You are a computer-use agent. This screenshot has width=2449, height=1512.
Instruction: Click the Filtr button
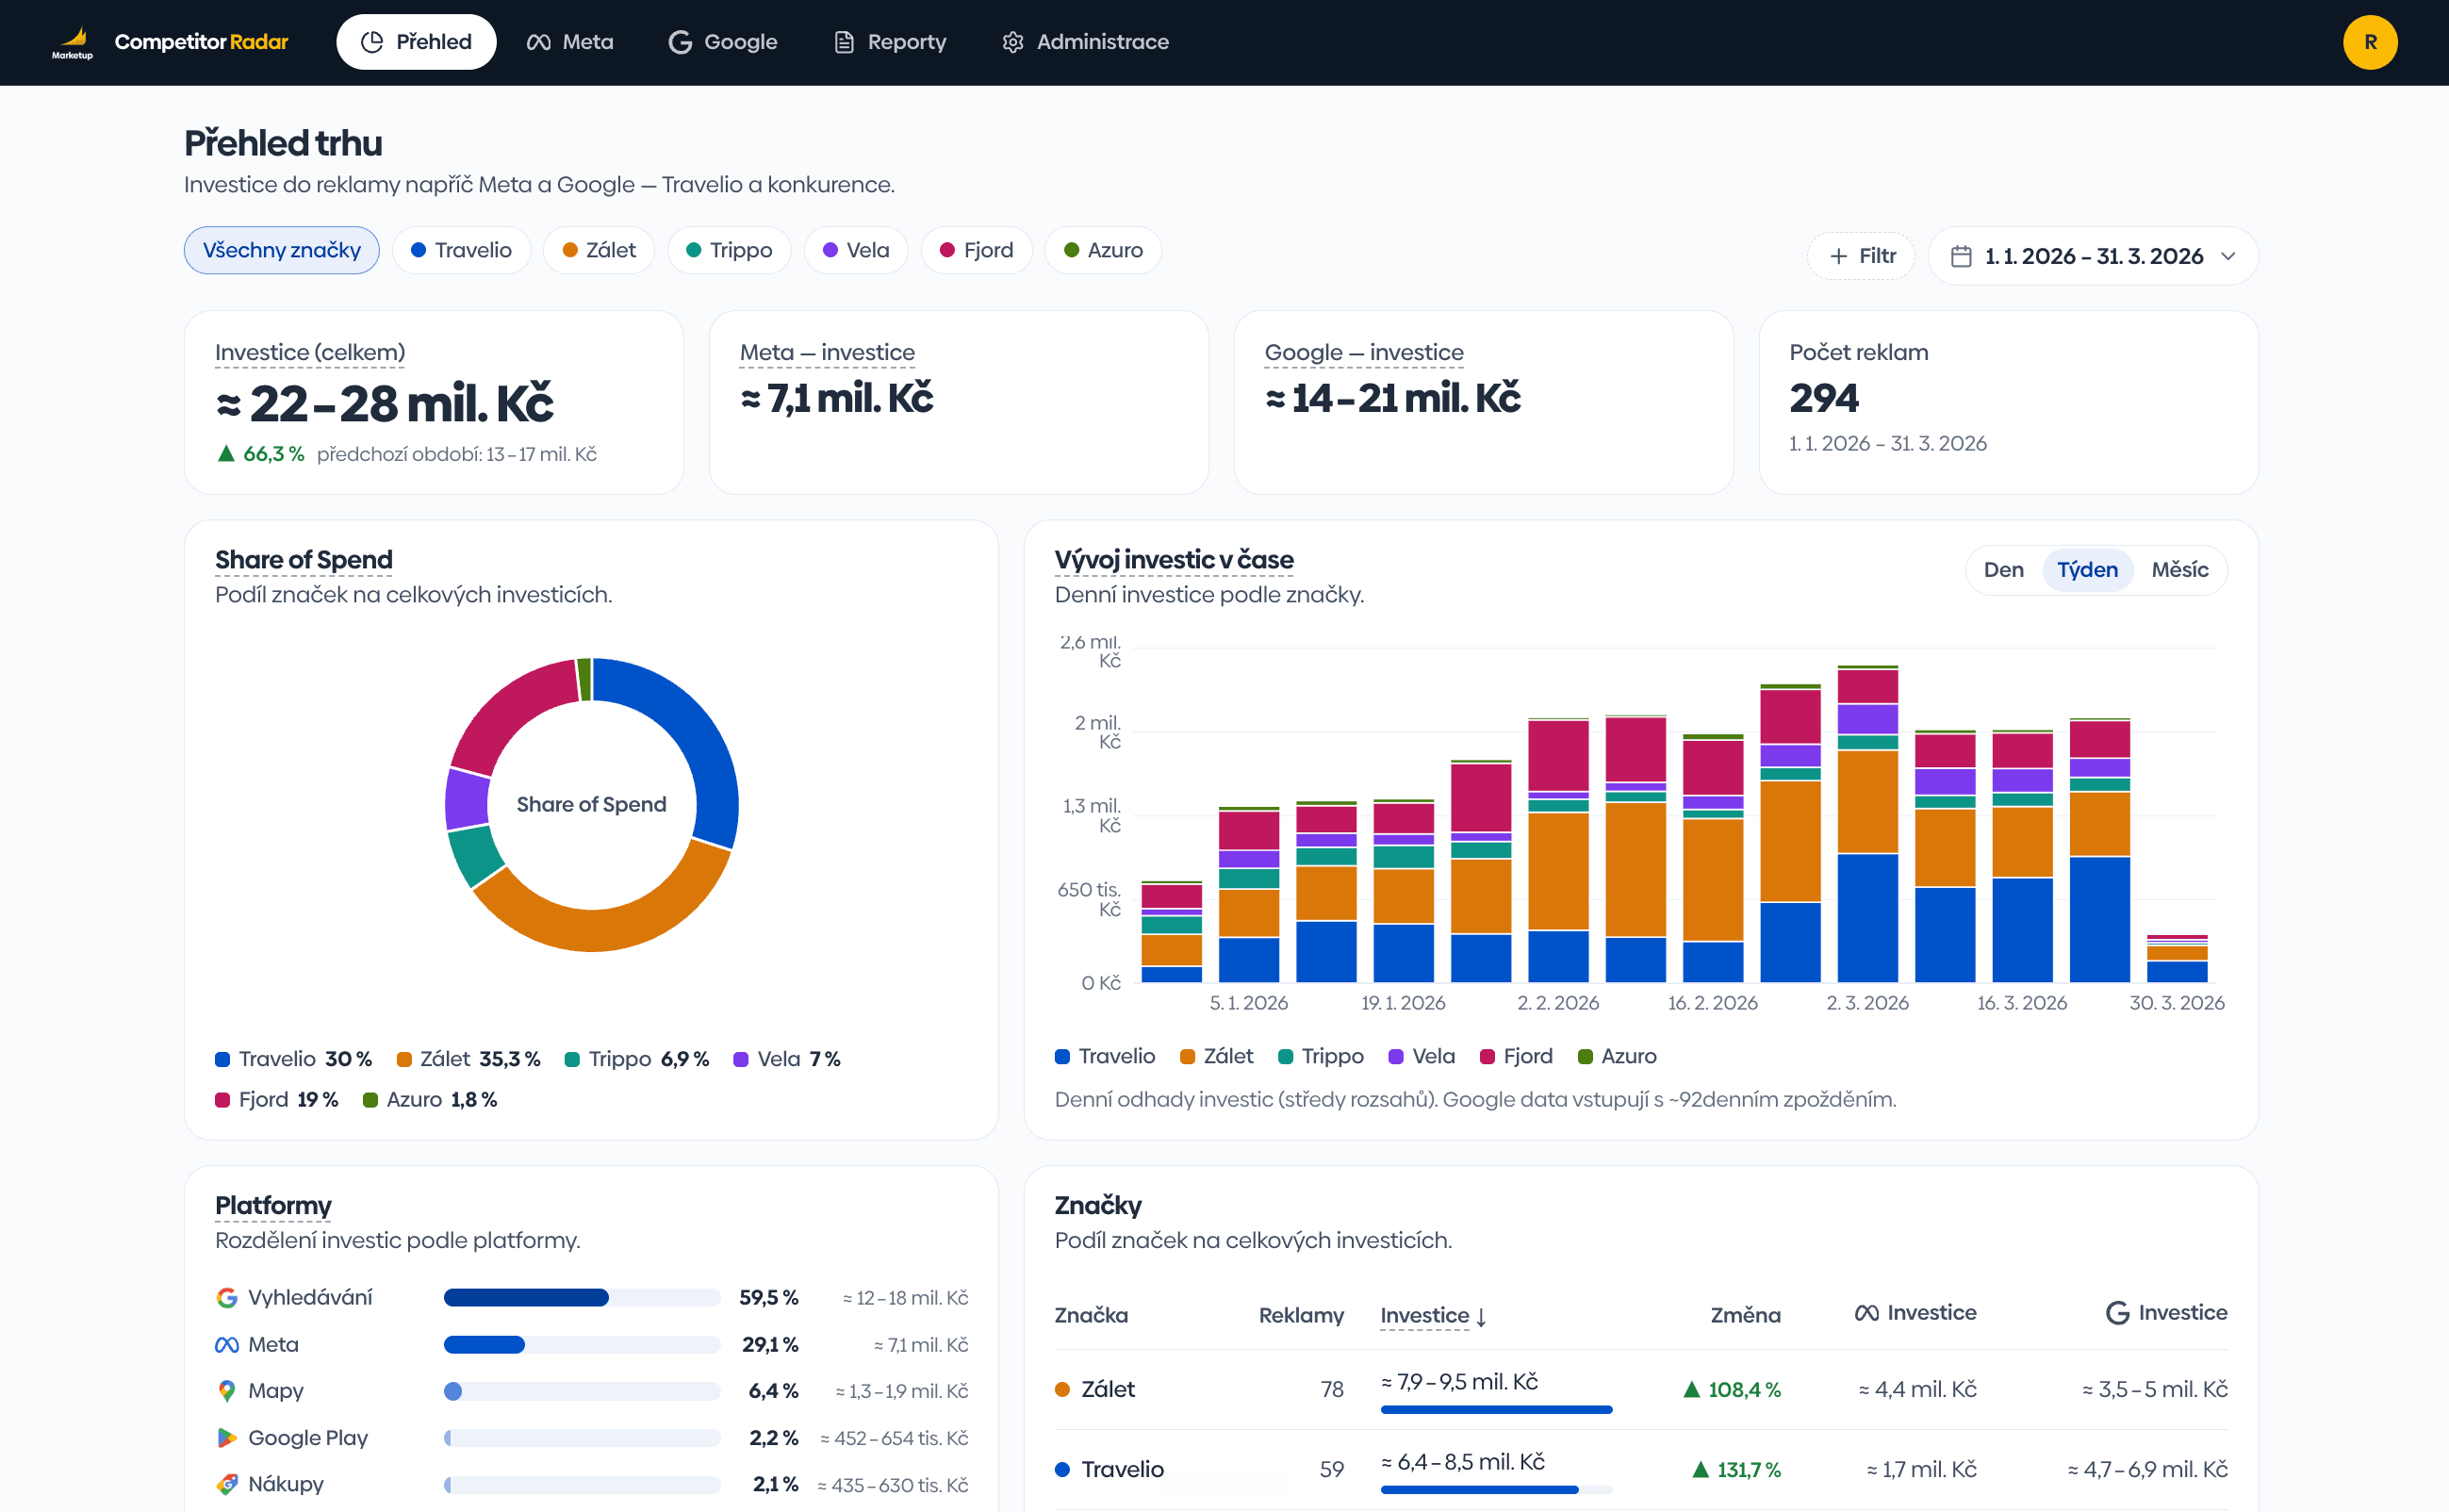[x=1861, y=256]
